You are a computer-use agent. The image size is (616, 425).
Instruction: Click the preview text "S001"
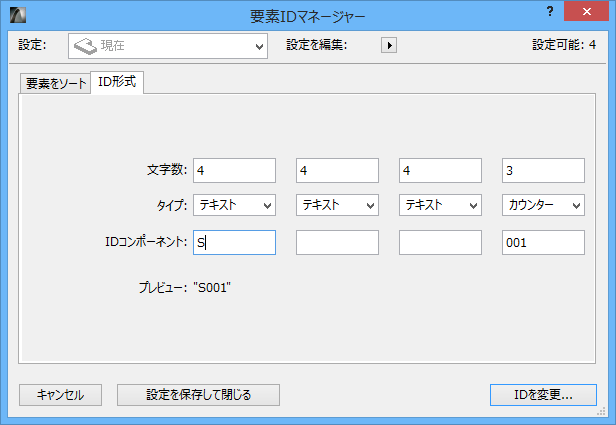pyautogui.click(x=212, y=288)
